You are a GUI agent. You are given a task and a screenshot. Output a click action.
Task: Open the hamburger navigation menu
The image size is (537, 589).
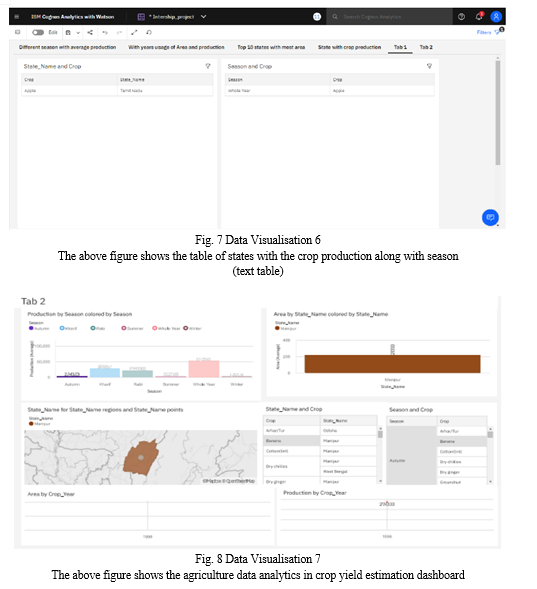coord(17,17)
